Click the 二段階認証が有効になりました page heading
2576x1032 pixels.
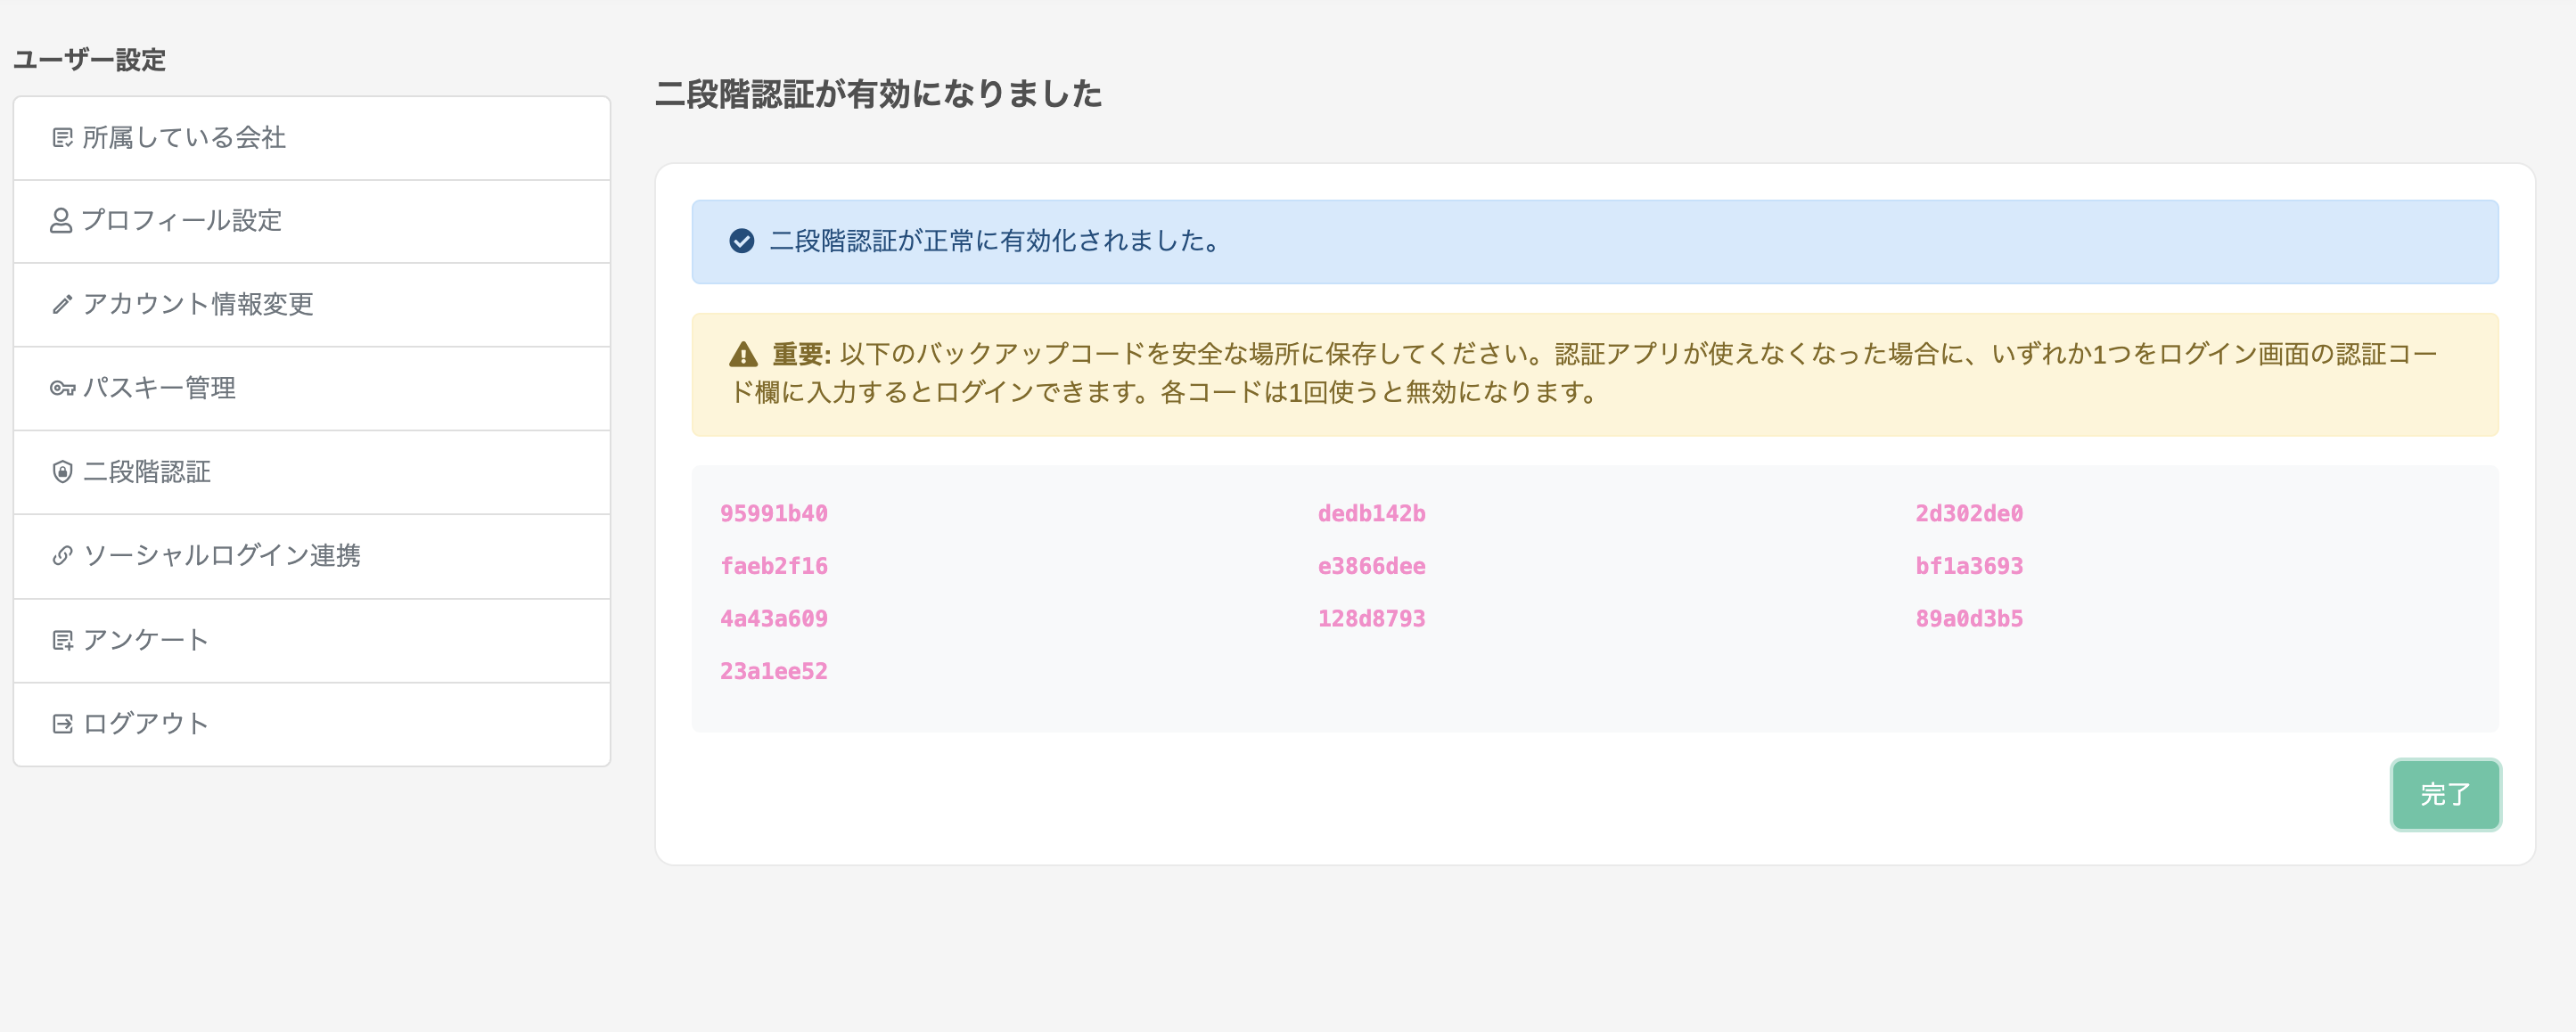pos(878,94)
